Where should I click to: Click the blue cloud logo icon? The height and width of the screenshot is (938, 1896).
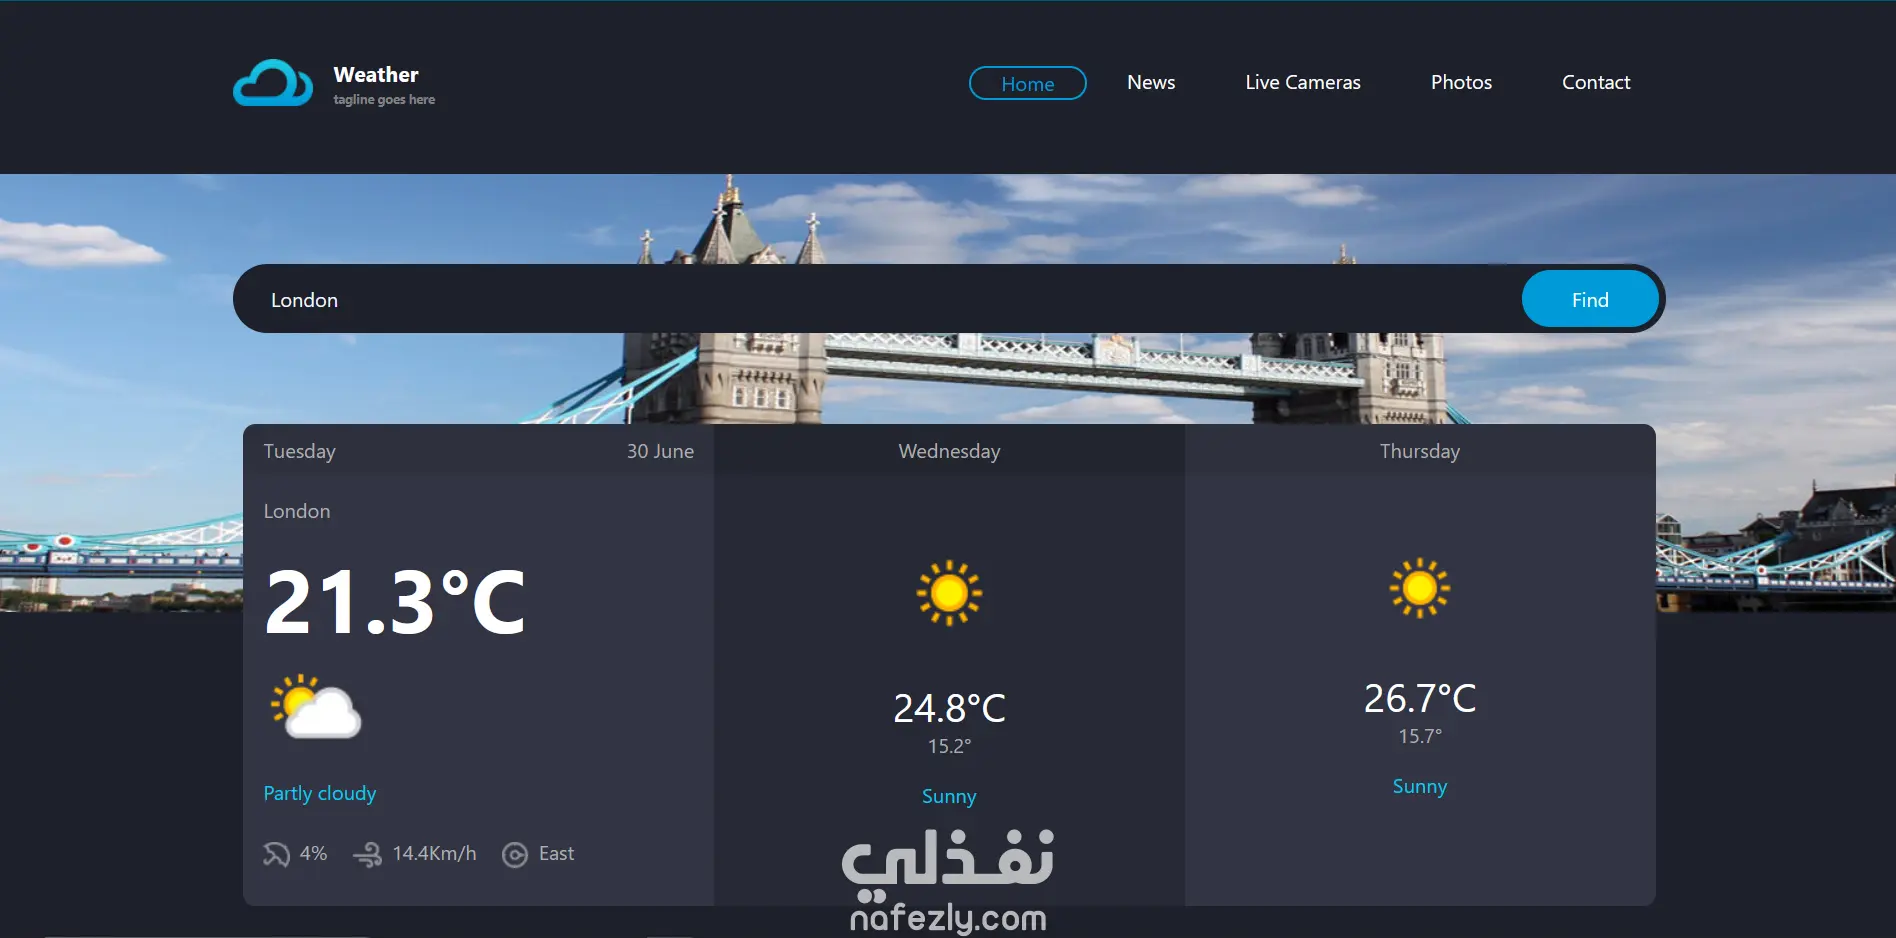tap(273, 83)
